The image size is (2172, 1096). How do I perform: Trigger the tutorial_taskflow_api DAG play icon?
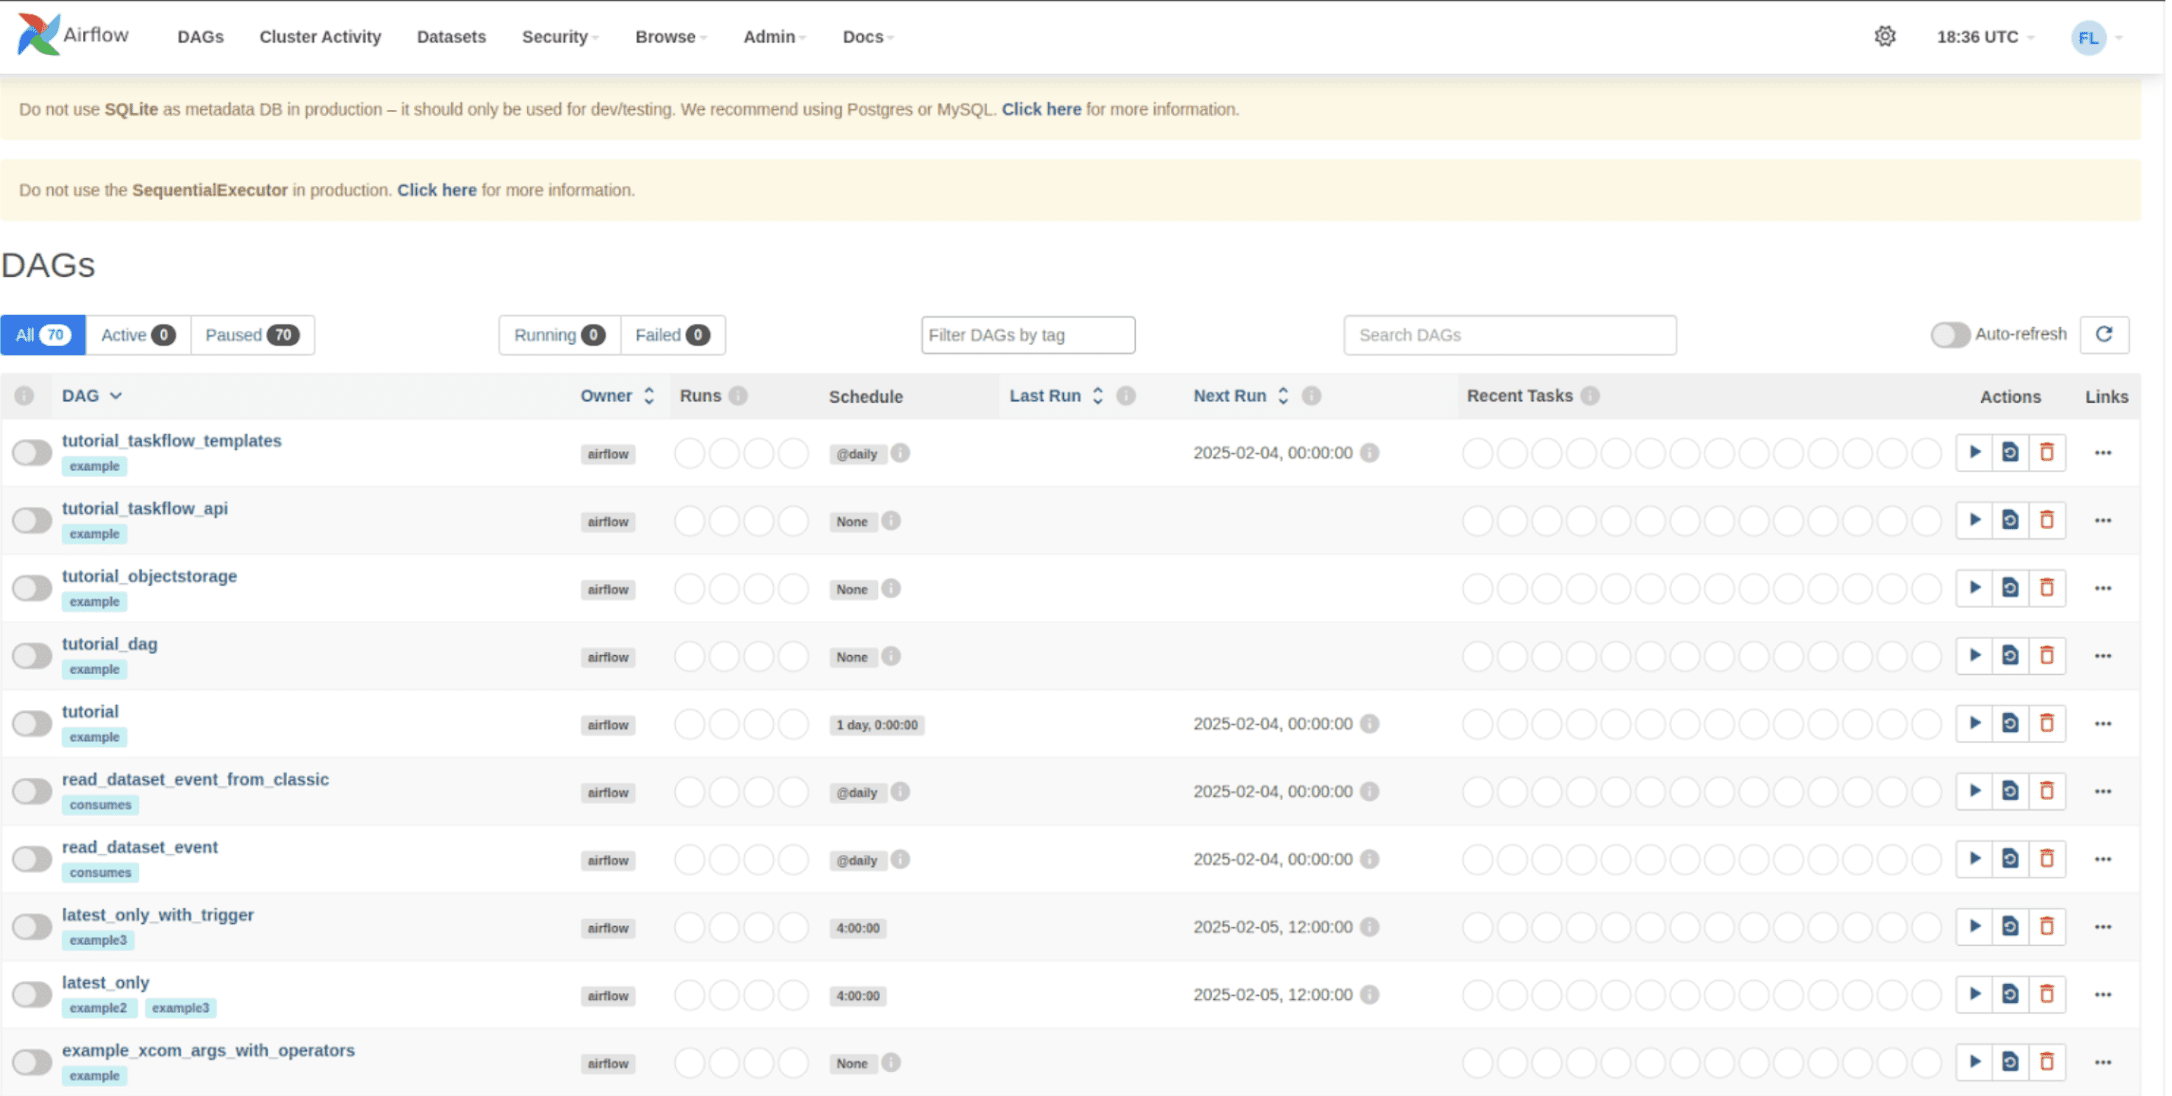tap(1974, 520)
